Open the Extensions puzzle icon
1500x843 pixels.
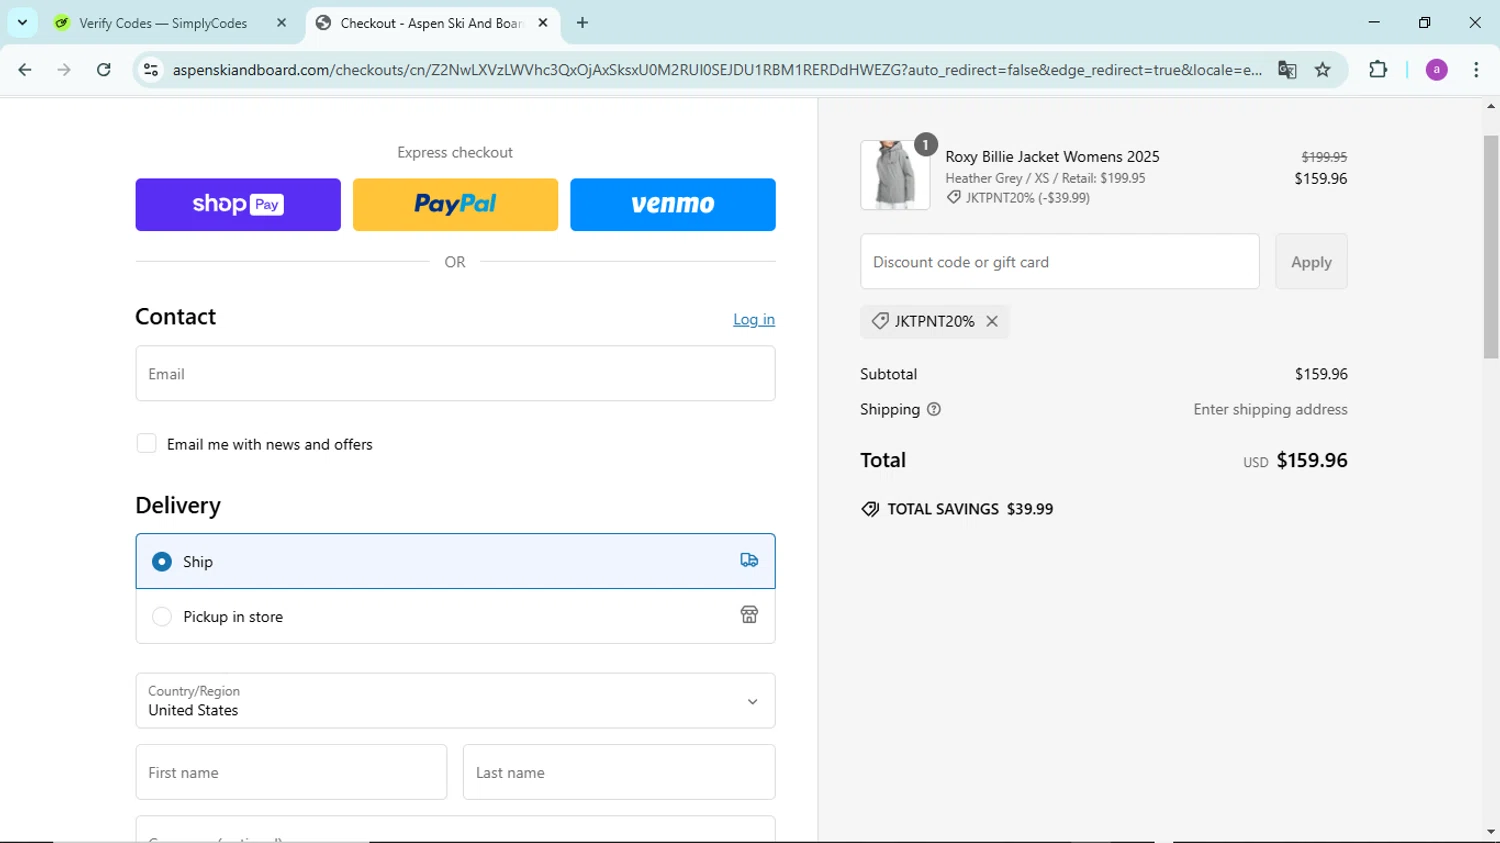(1378, 70)
